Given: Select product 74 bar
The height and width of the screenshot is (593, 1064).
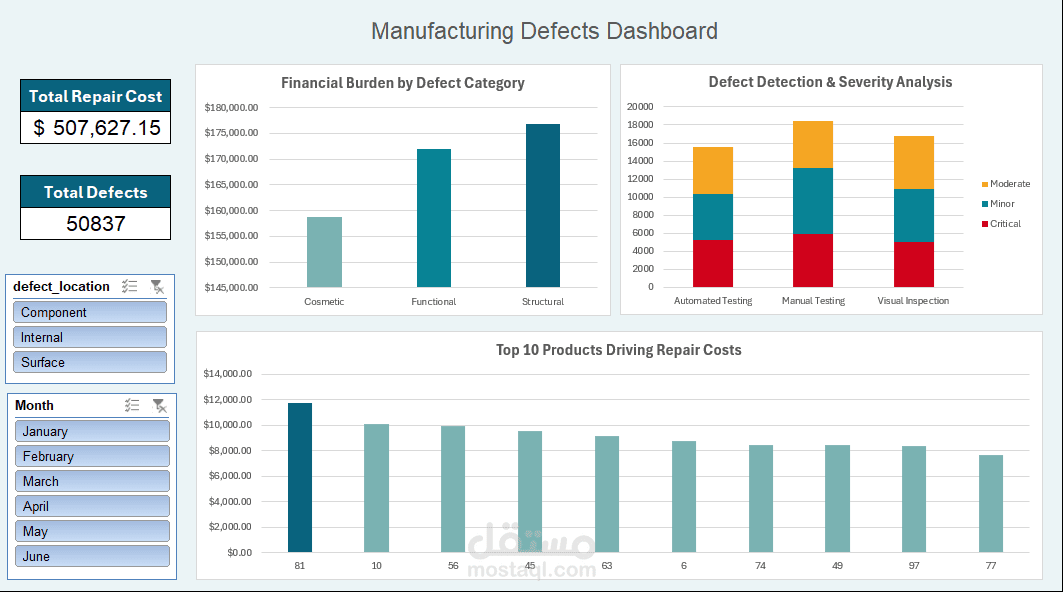Looking at the screenshot, I should pos(761,499).
